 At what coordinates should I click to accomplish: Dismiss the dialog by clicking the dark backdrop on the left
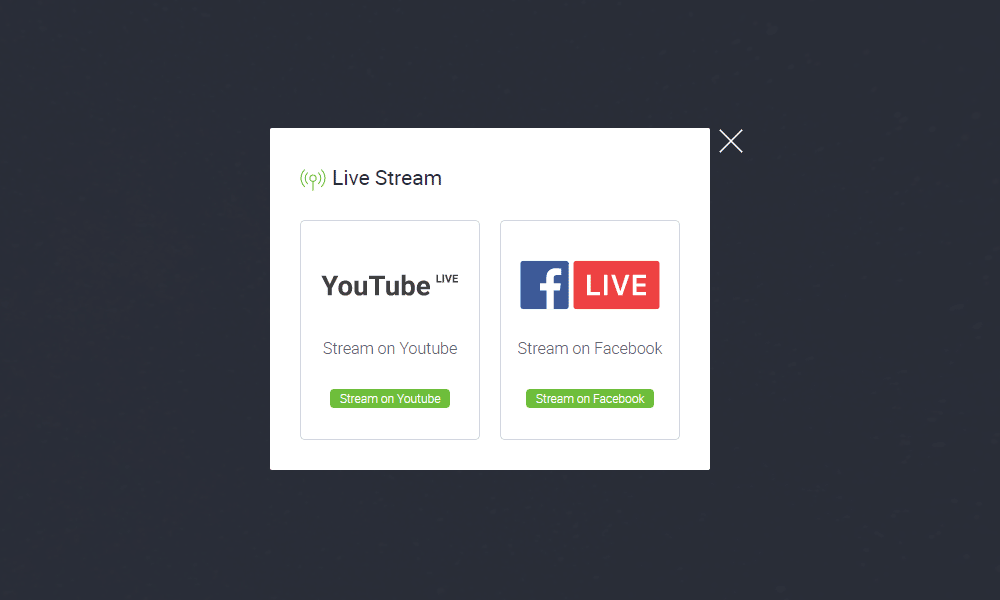pyautogui.click(x=135, y=300)
